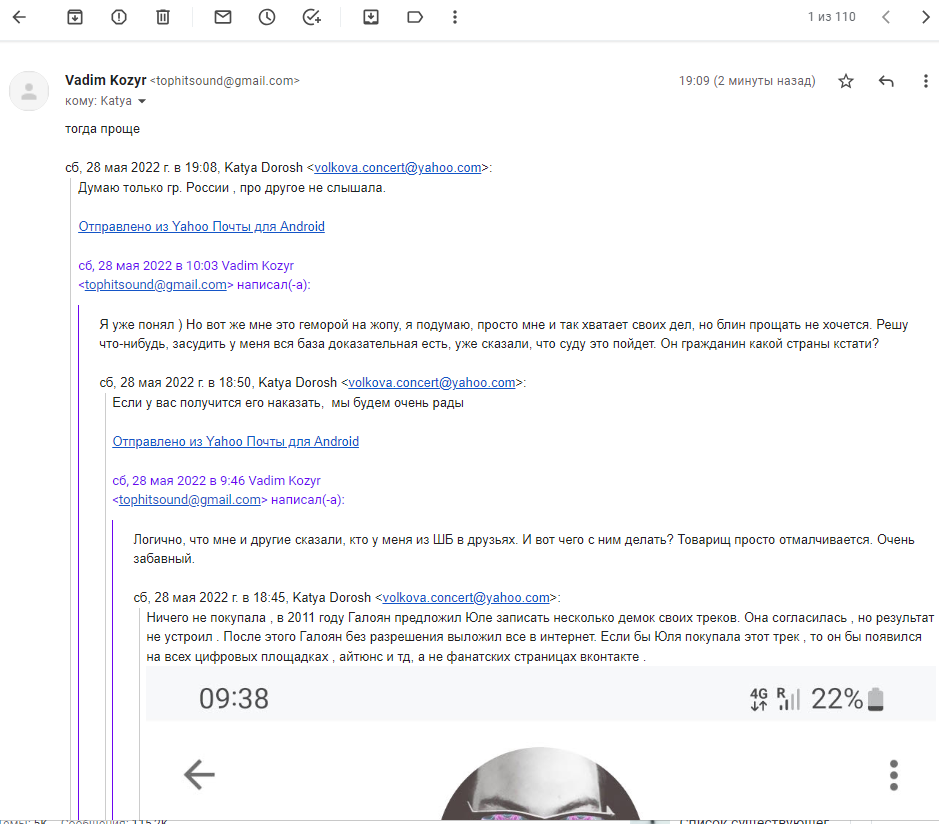The height and width of the screenshot is (824, 939).
Task: Open volkova.concert@yahoo.com link at 19:08
Action: (398, 168)
